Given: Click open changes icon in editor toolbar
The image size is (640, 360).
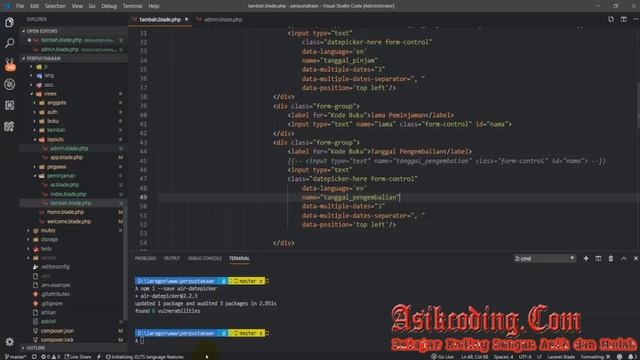Looking at the screenshot, I should pos(611,19).
